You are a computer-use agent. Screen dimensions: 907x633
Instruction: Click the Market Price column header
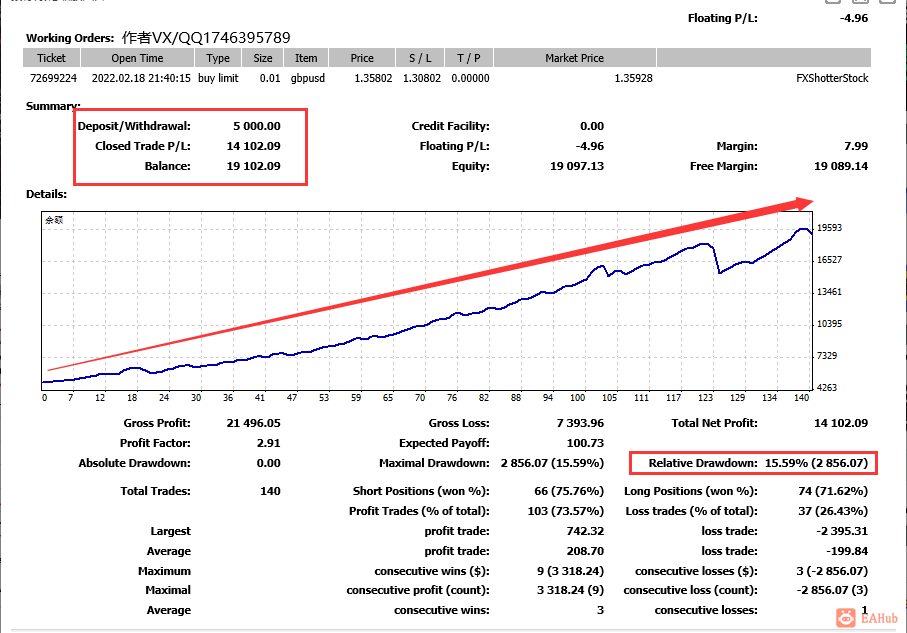pyautogui.click(x=574, y=58)
